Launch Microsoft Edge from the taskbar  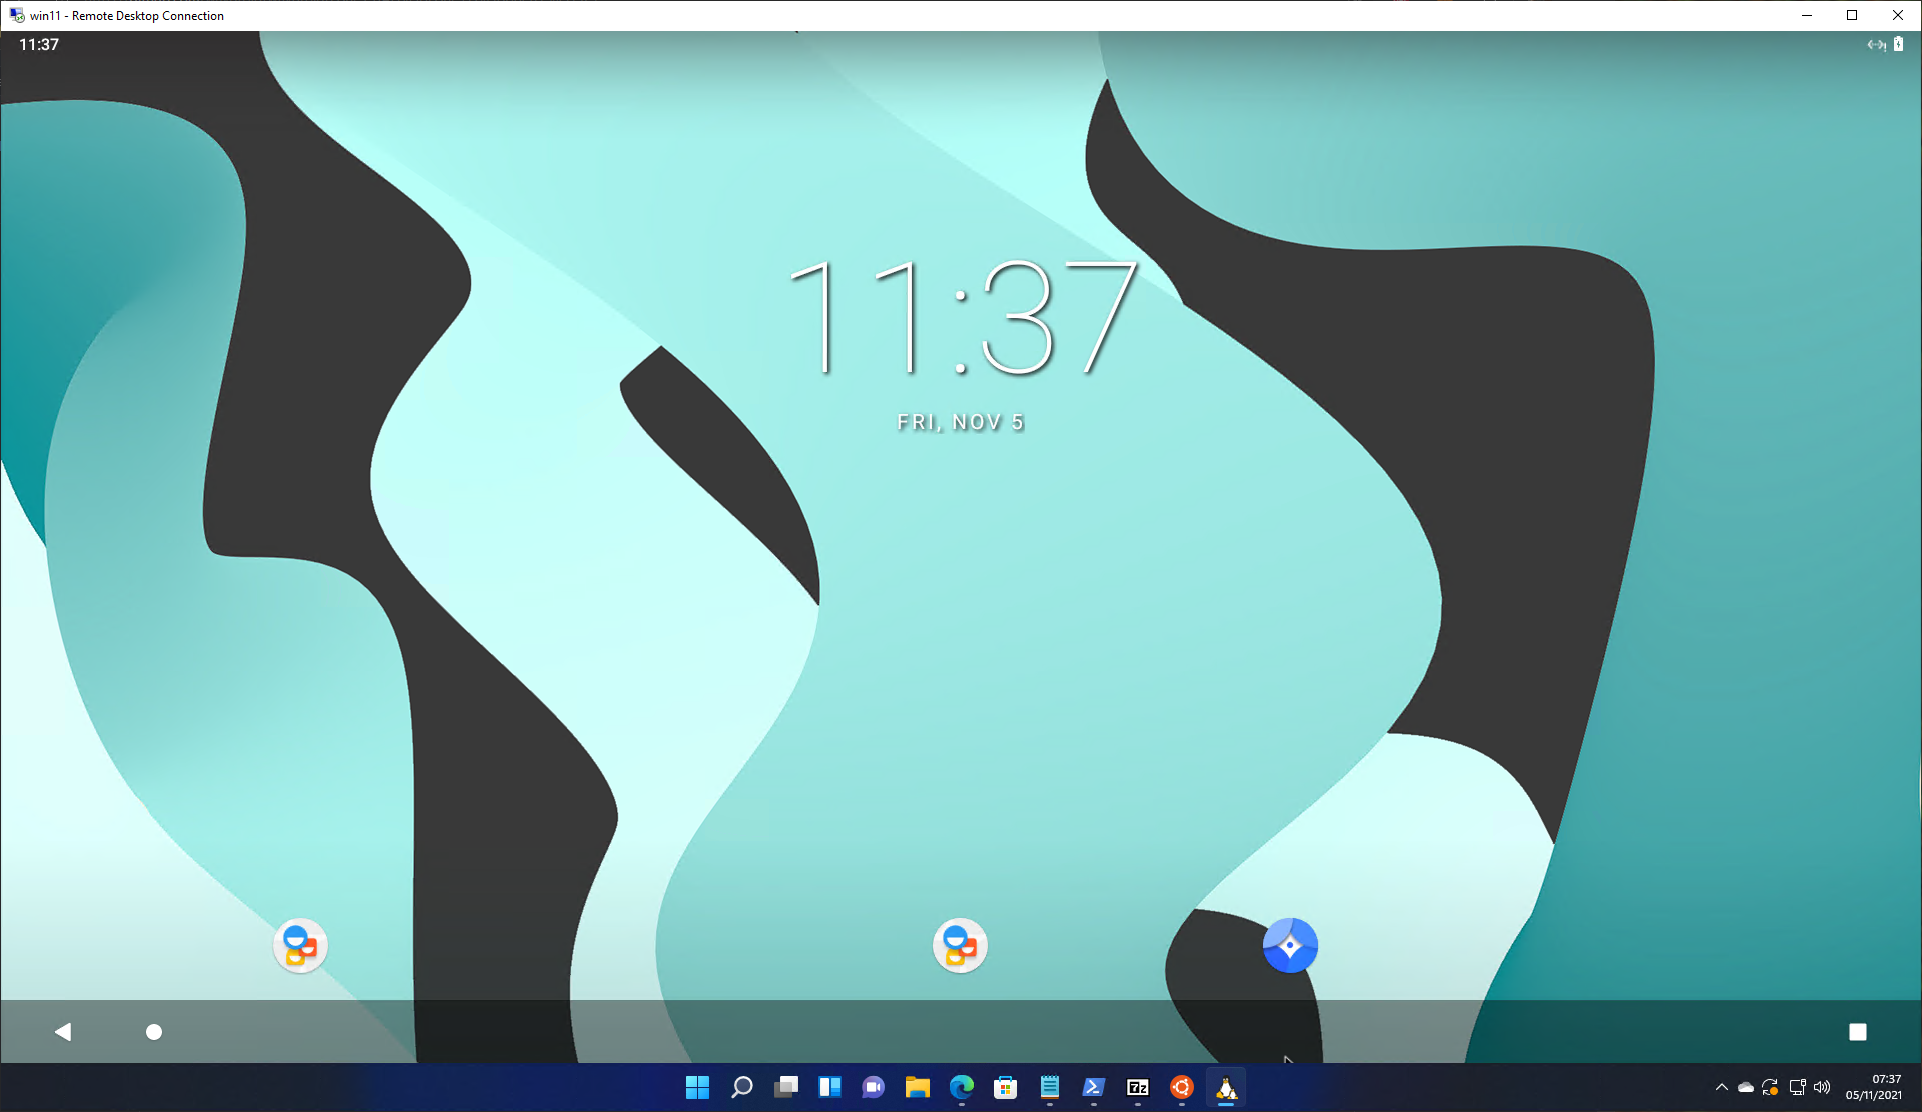961,1089
